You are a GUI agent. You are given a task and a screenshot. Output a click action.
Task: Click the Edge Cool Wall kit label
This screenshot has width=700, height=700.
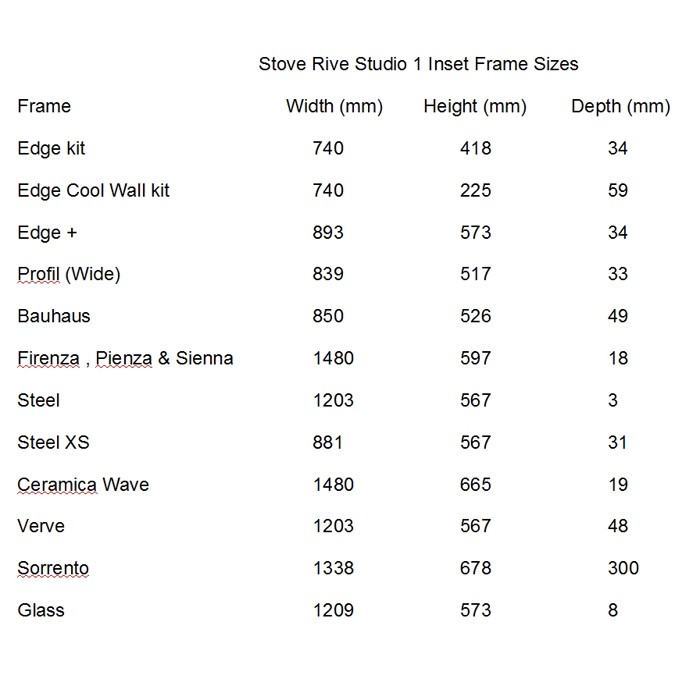tap(93, 191)
